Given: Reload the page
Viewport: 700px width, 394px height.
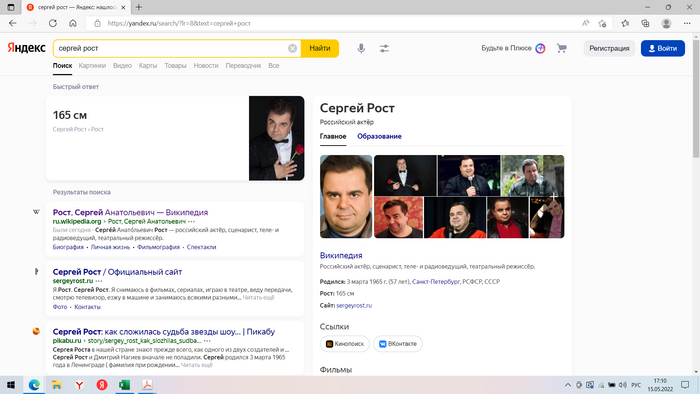Looking at the screenshot, I should coord(53,23).
